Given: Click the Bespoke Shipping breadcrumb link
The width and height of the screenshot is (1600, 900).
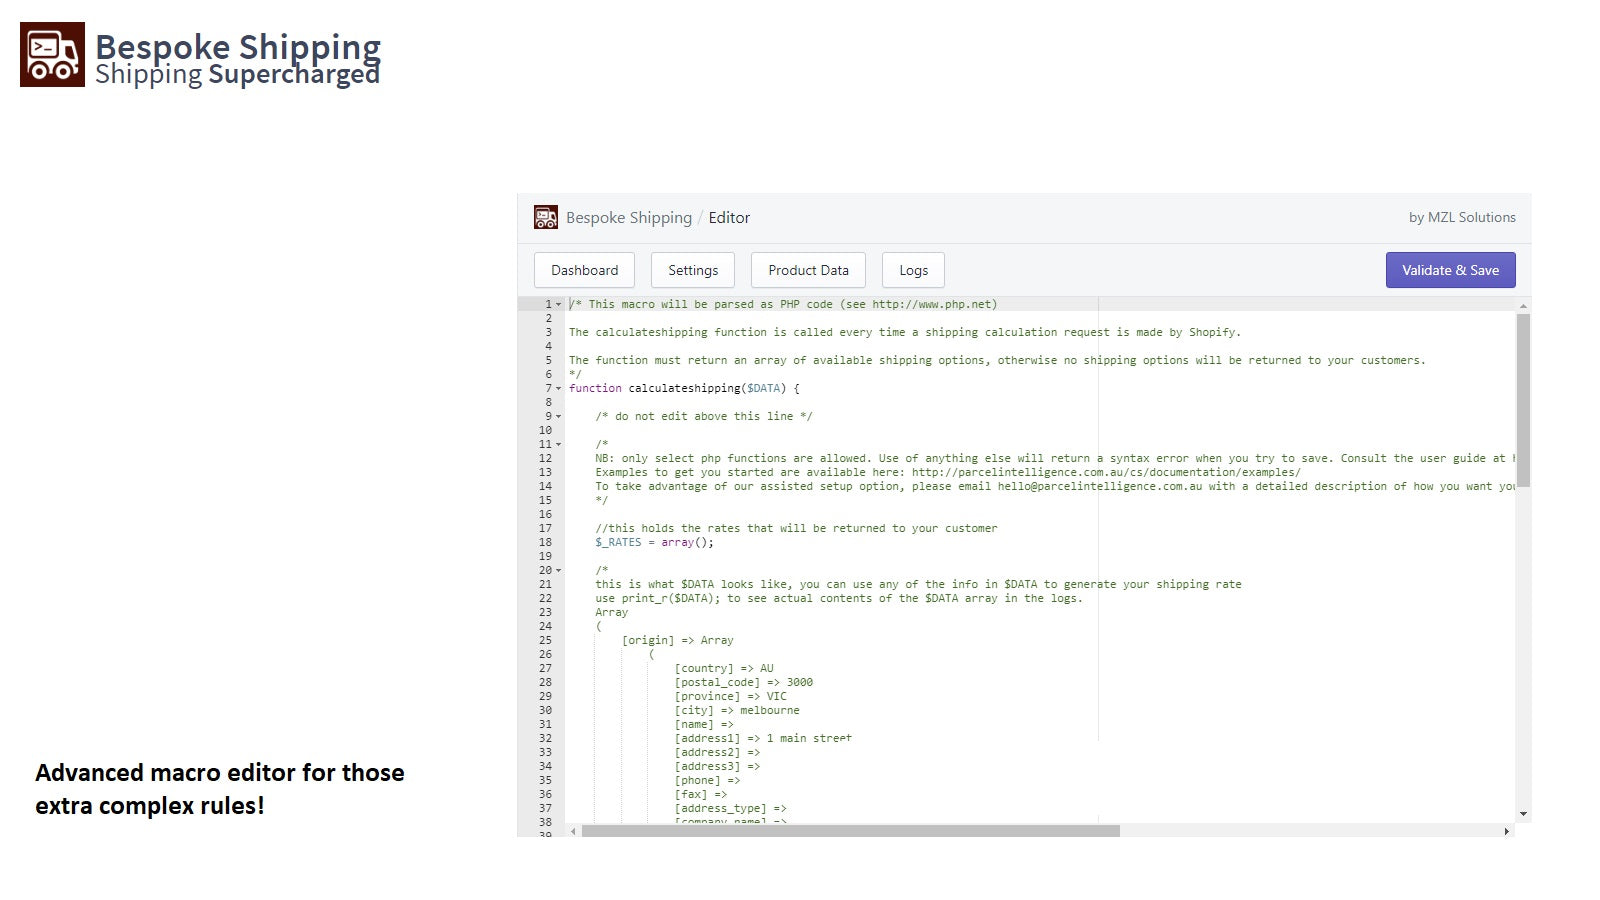Looking at the screenshot, I should point(629,217).
